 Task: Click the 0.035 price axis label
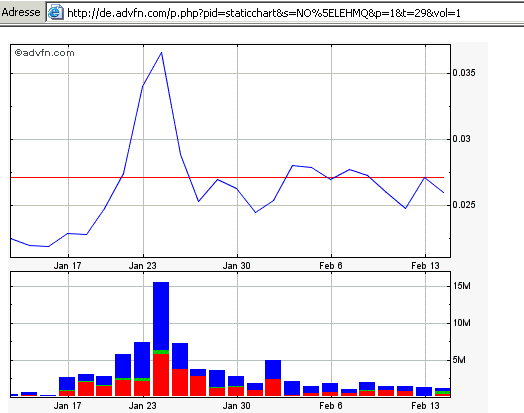point(464,73)
